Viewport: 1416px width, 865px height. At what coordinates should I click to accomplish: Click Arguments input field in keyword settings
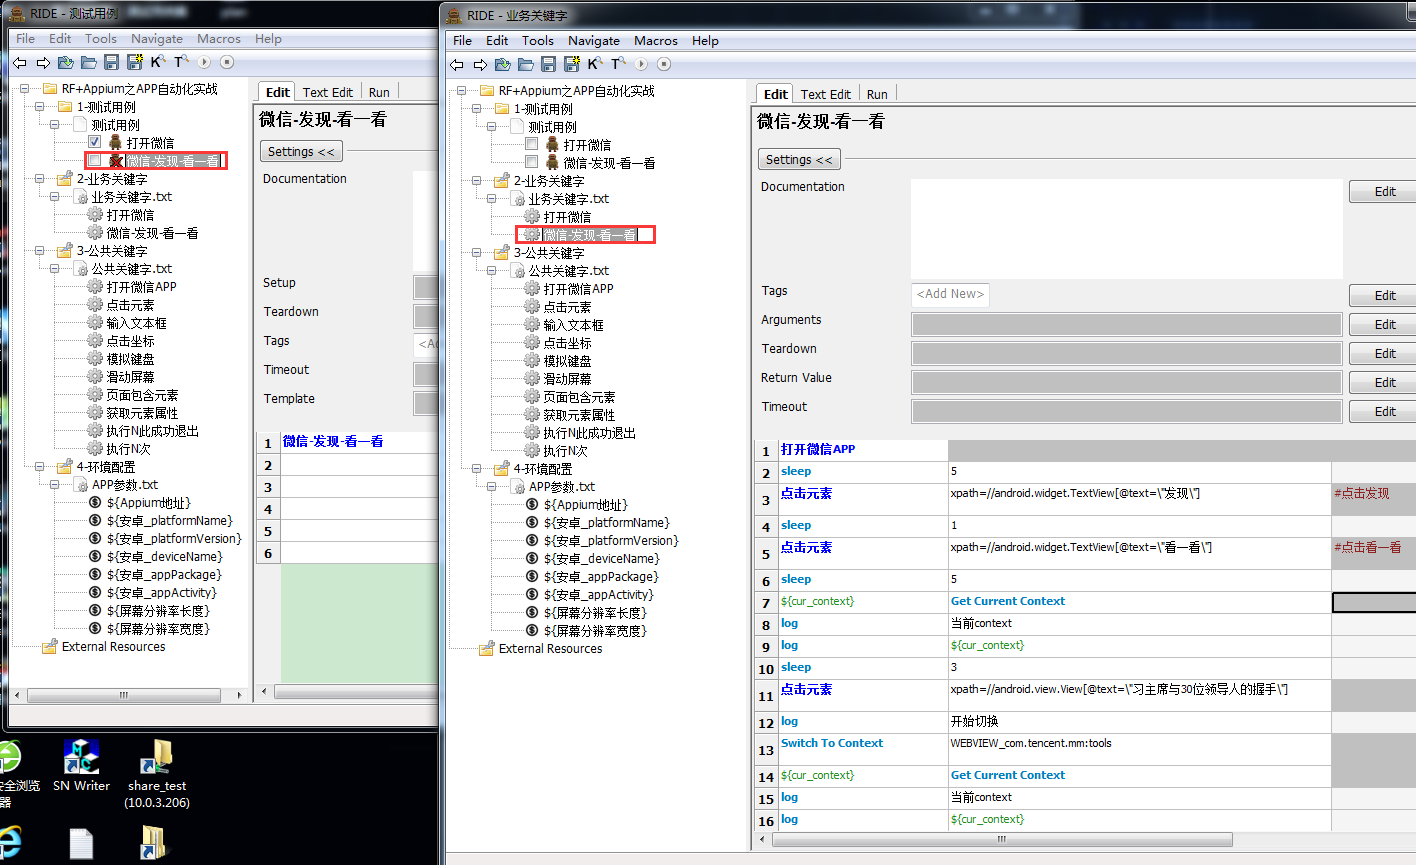1127,324
